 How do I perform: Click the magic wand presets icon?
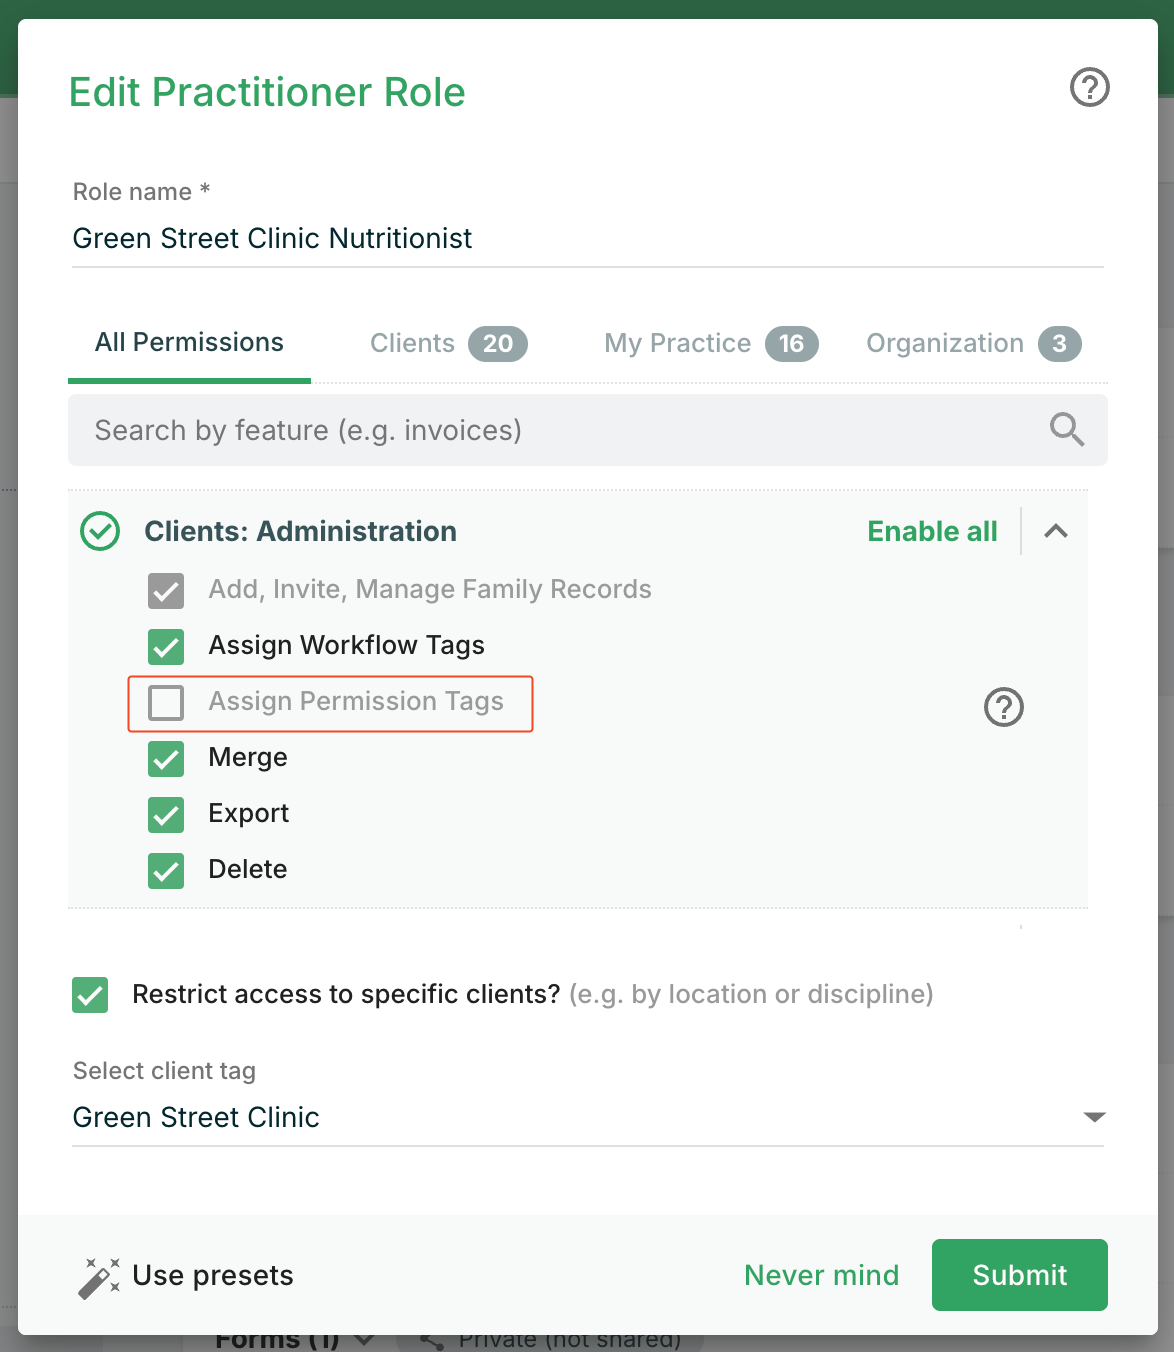click(x=99, y=1278)
